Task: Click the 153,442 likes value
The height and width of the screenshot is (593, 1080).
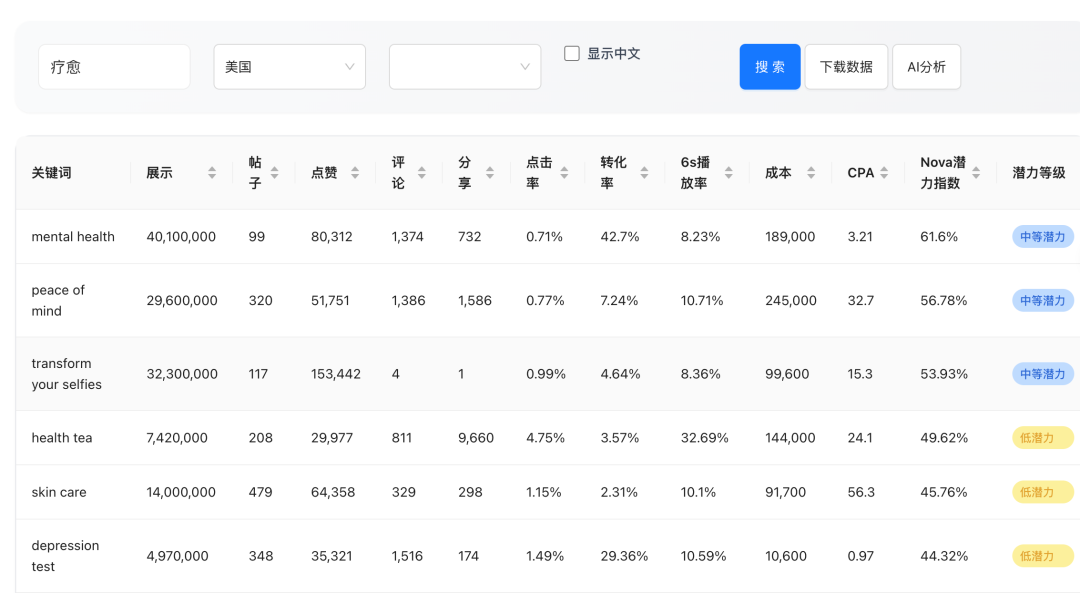Action: pos(335,374)
